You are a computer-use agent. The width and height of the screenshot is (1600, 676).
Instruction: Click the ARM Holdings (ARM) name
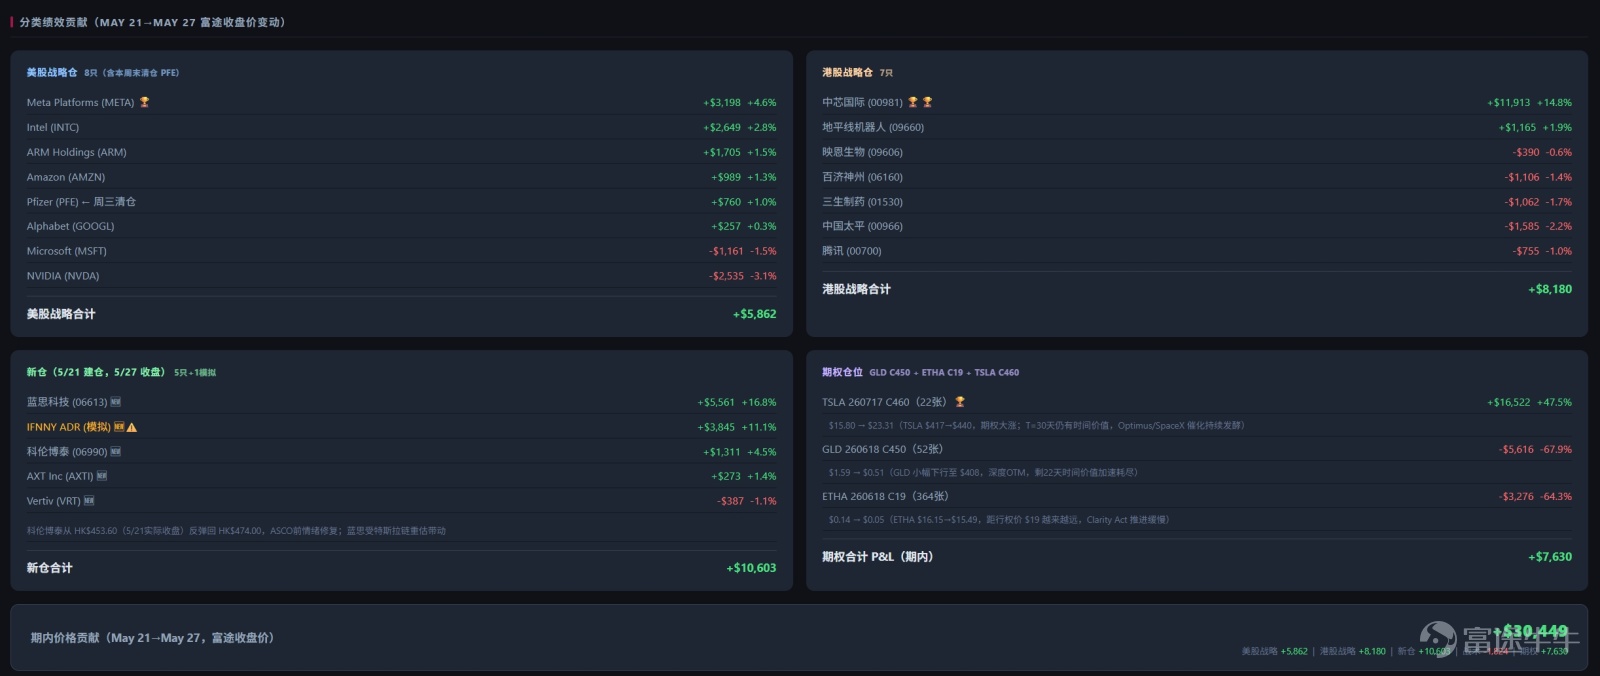pyautogui.click(x=76, y=152)
